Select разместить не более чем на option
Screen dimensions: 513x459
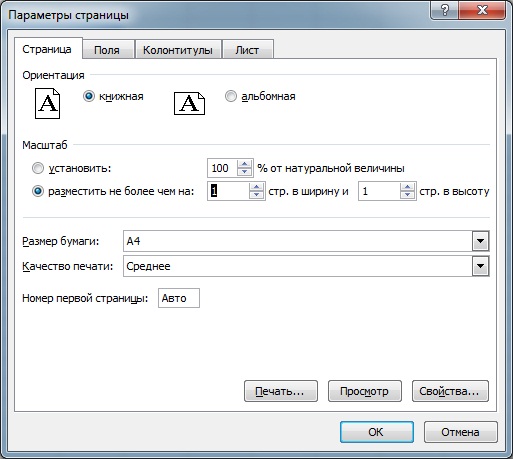tap(38, 191)
